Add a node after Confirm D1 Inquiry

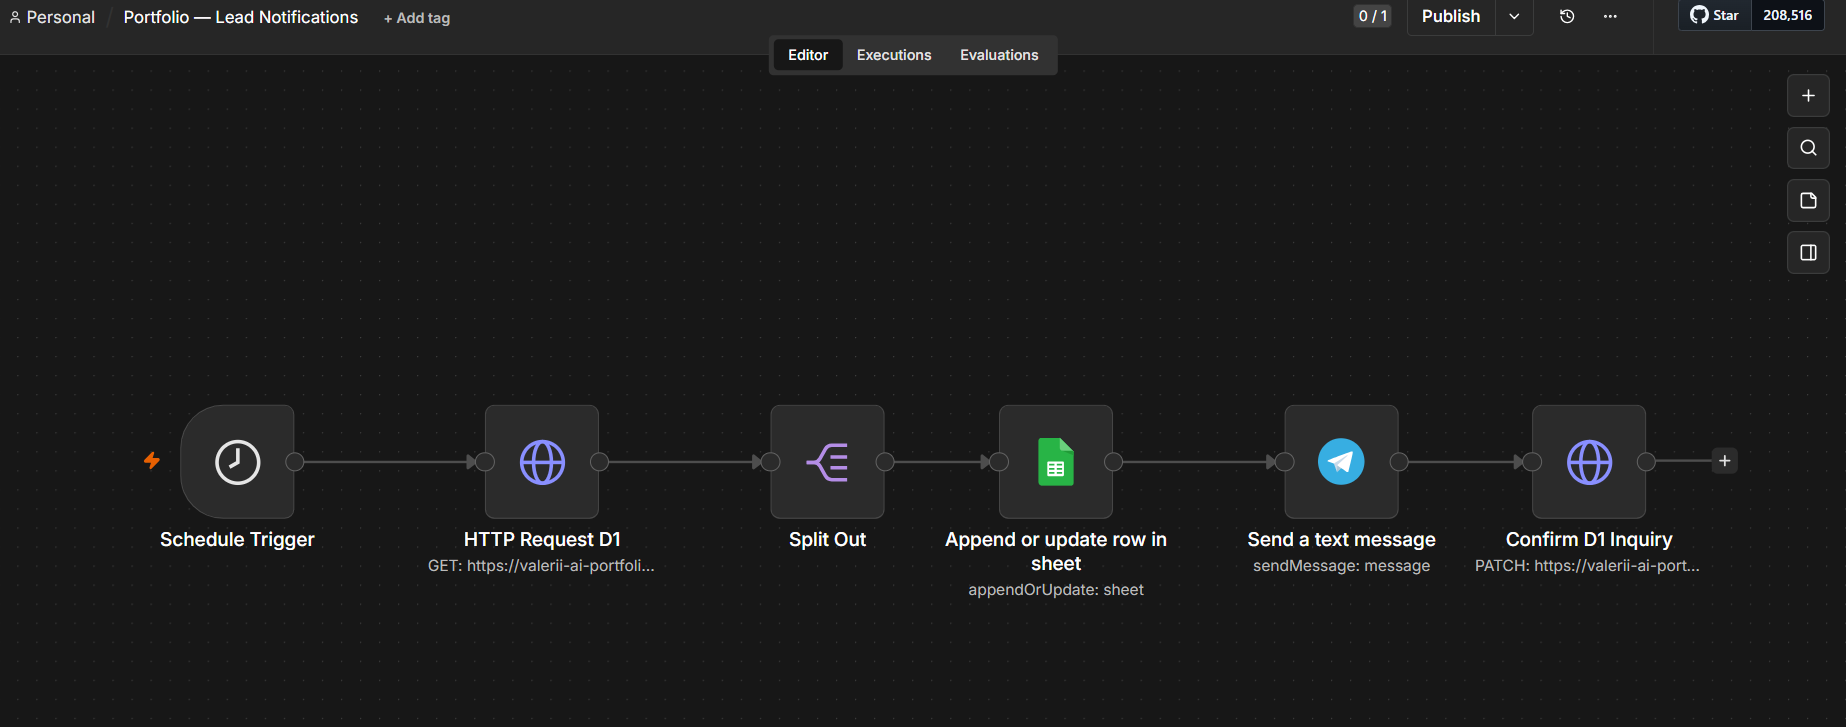(1724, 461)
